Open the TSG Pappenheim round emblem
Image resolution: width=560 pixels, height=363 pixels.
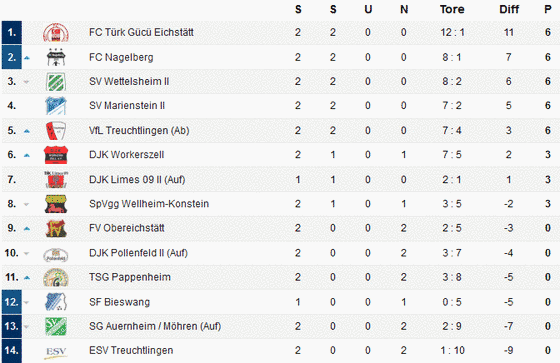(56, 277)
